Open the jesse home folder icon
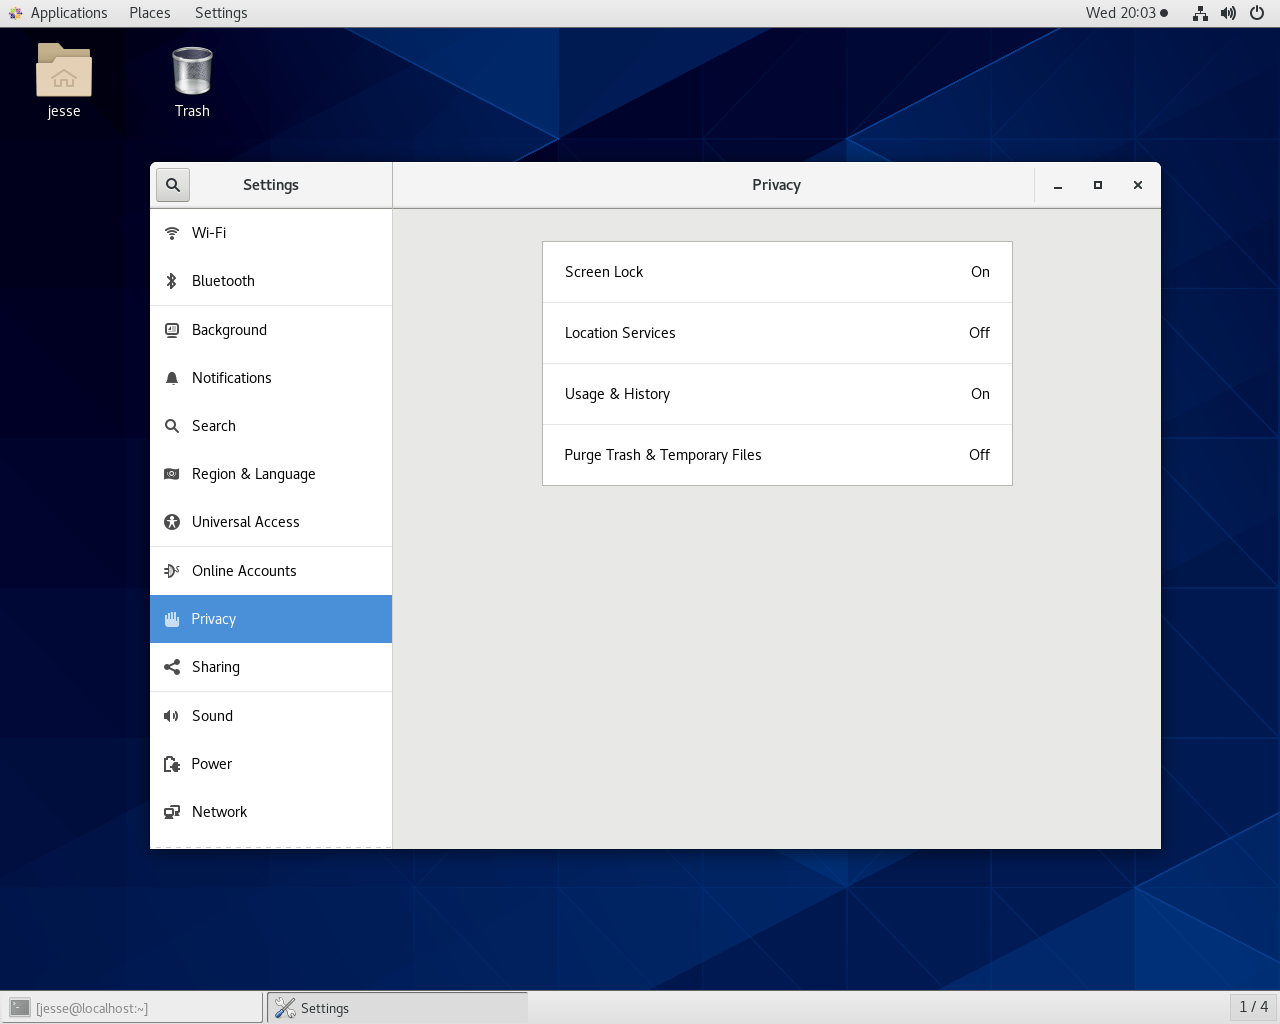This screenshot has height=1024, width=1280. coord(64,70)
